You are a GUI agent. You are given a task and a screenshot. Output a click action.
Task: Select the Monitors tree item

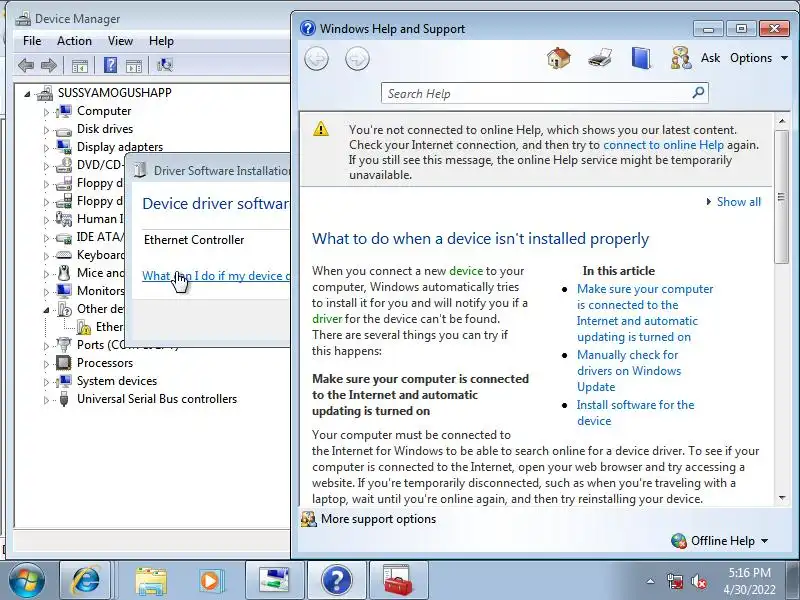pyautogui.click(x=101, y=291)
